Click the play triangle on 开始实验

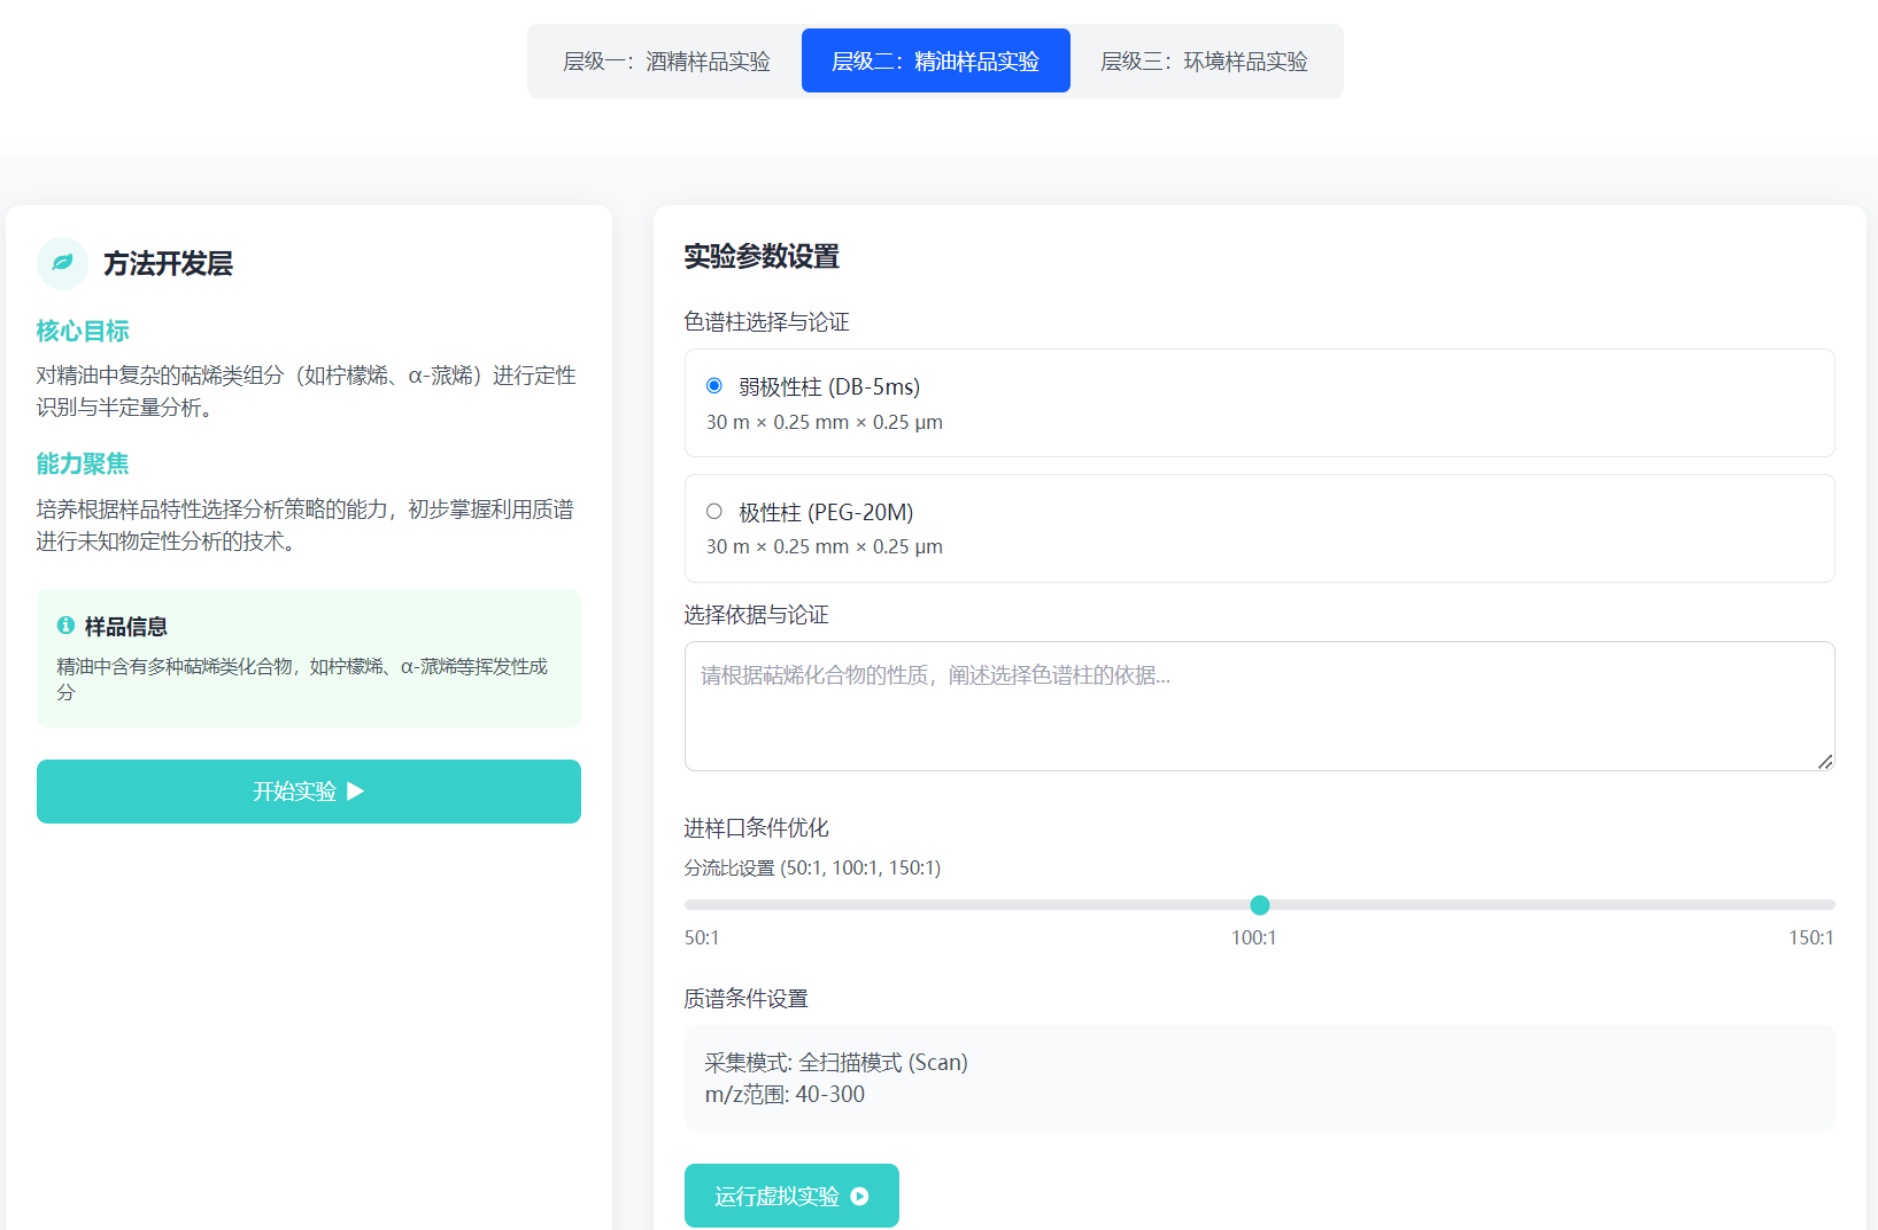click(x=355, y=791)
